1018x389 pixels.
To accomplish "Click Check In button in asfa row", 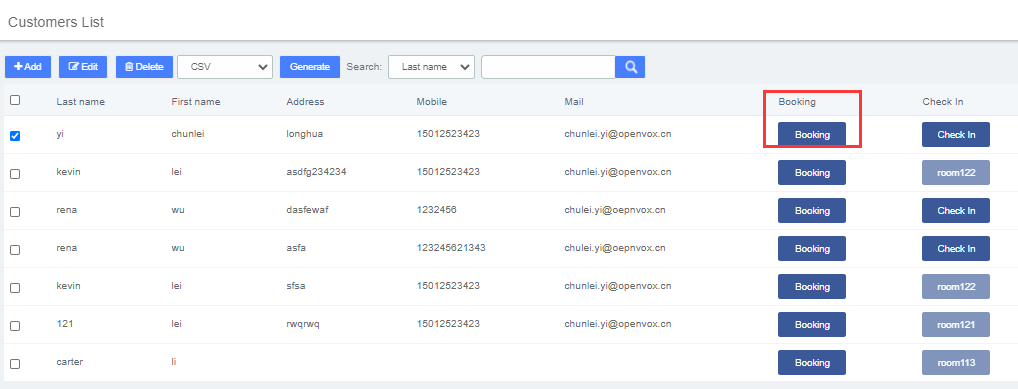I will [x=956, y=249].
